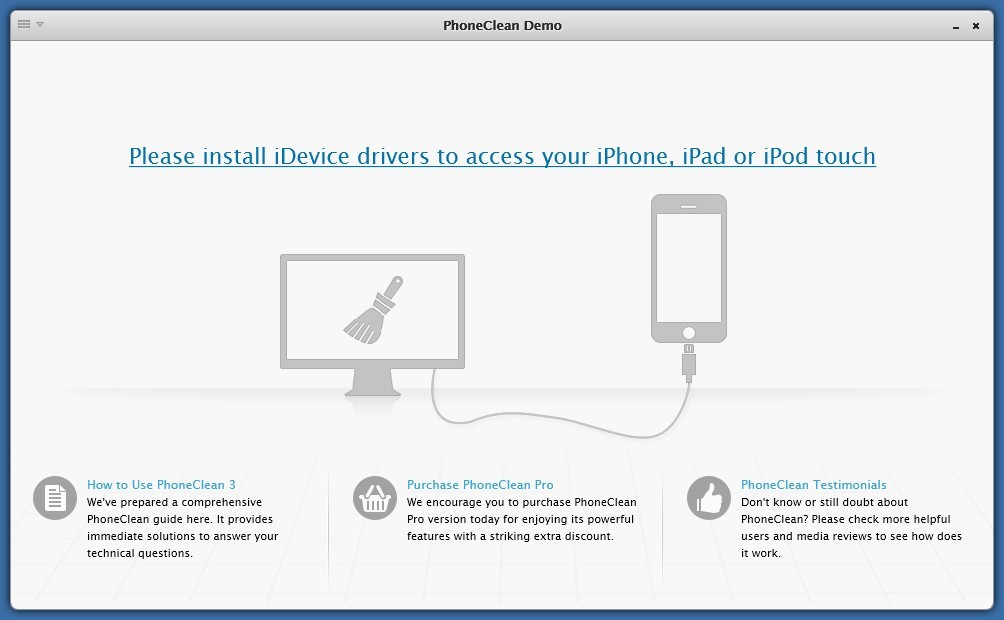Click the PhoneClean Demo window title
This screenshot has height=620, width=1004.
(x=502, y=25)
